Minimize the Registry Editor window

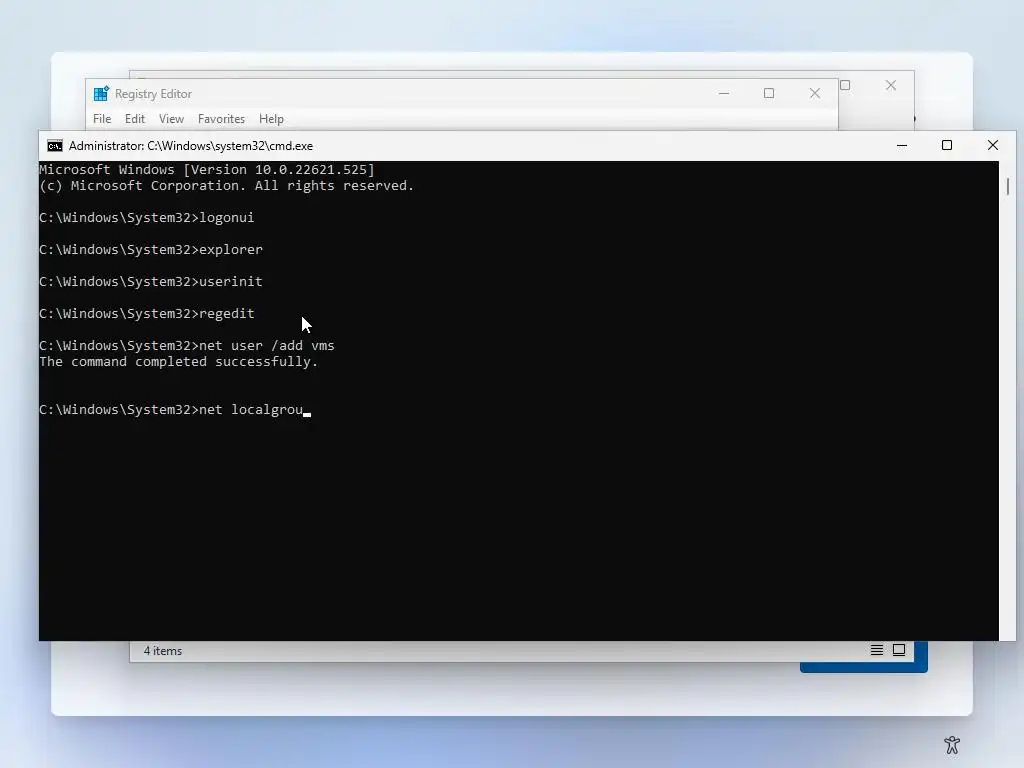[724, 93]
